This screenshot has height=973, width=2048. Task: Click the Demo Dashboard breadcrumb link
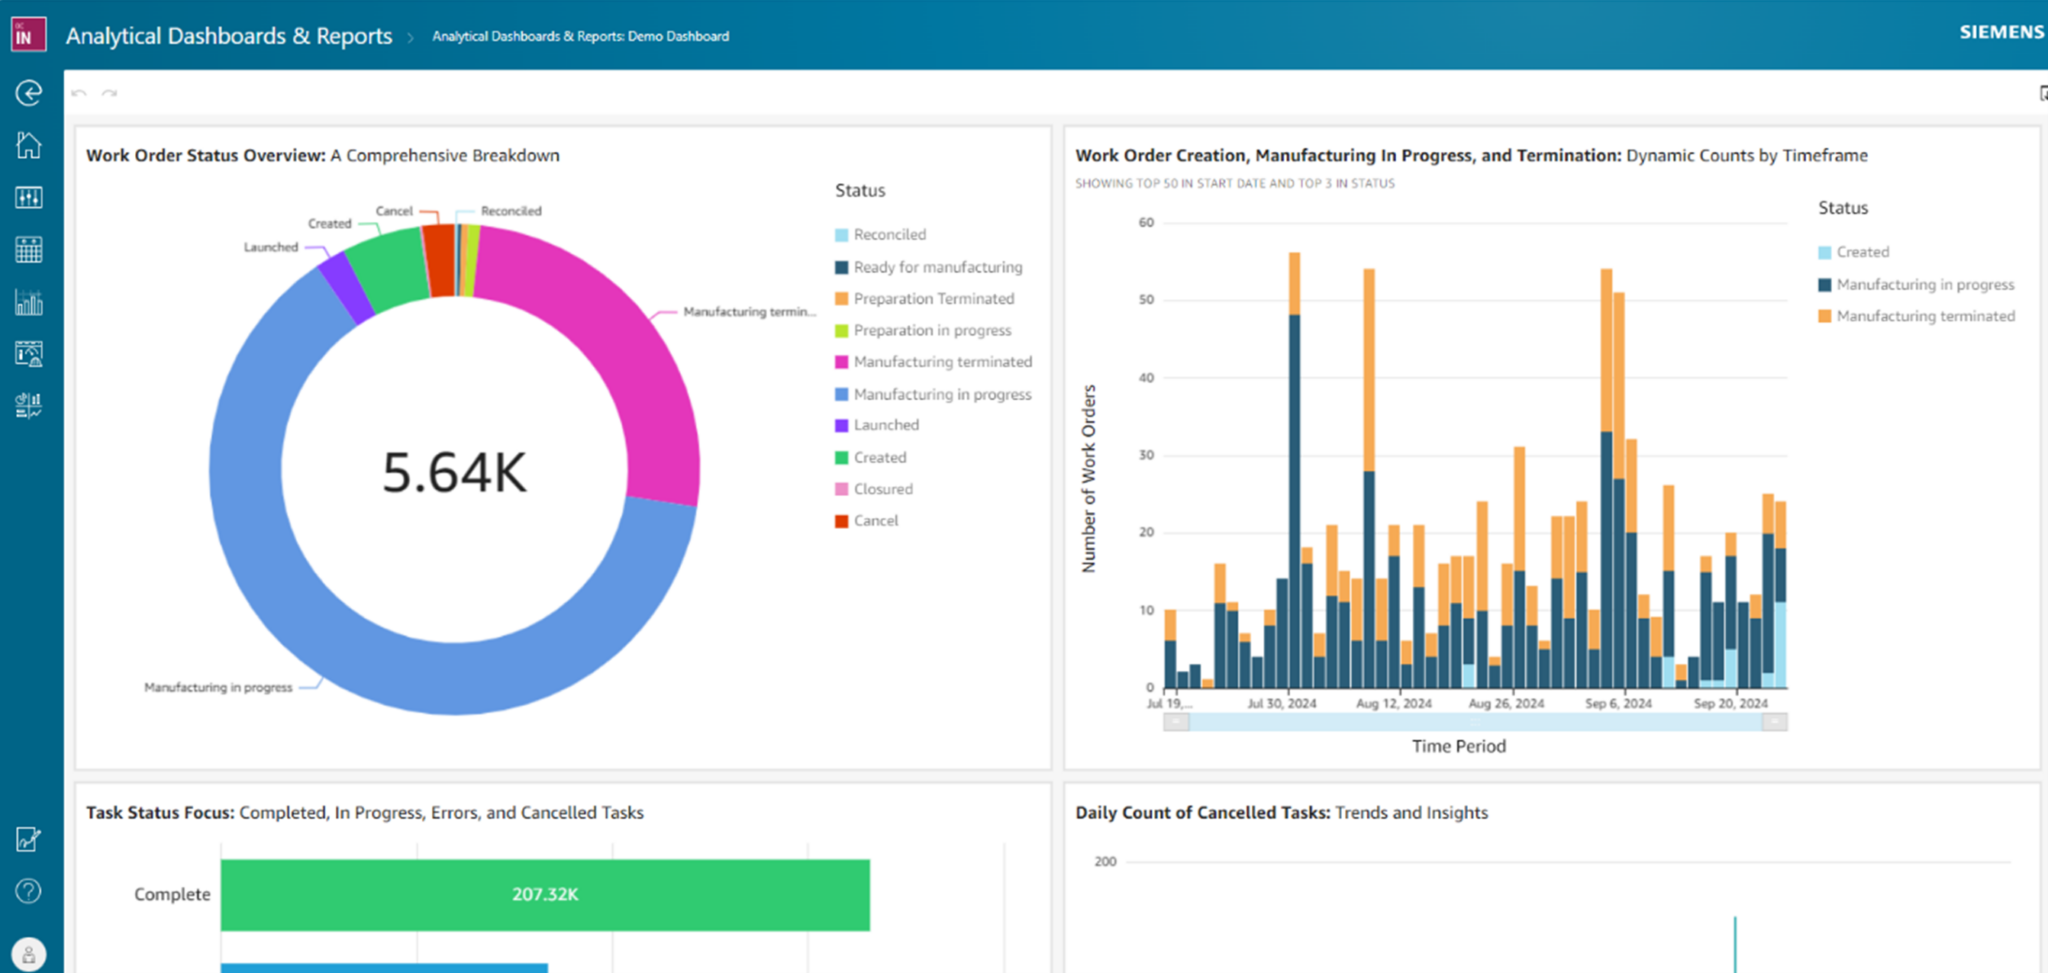pos(580,35)
